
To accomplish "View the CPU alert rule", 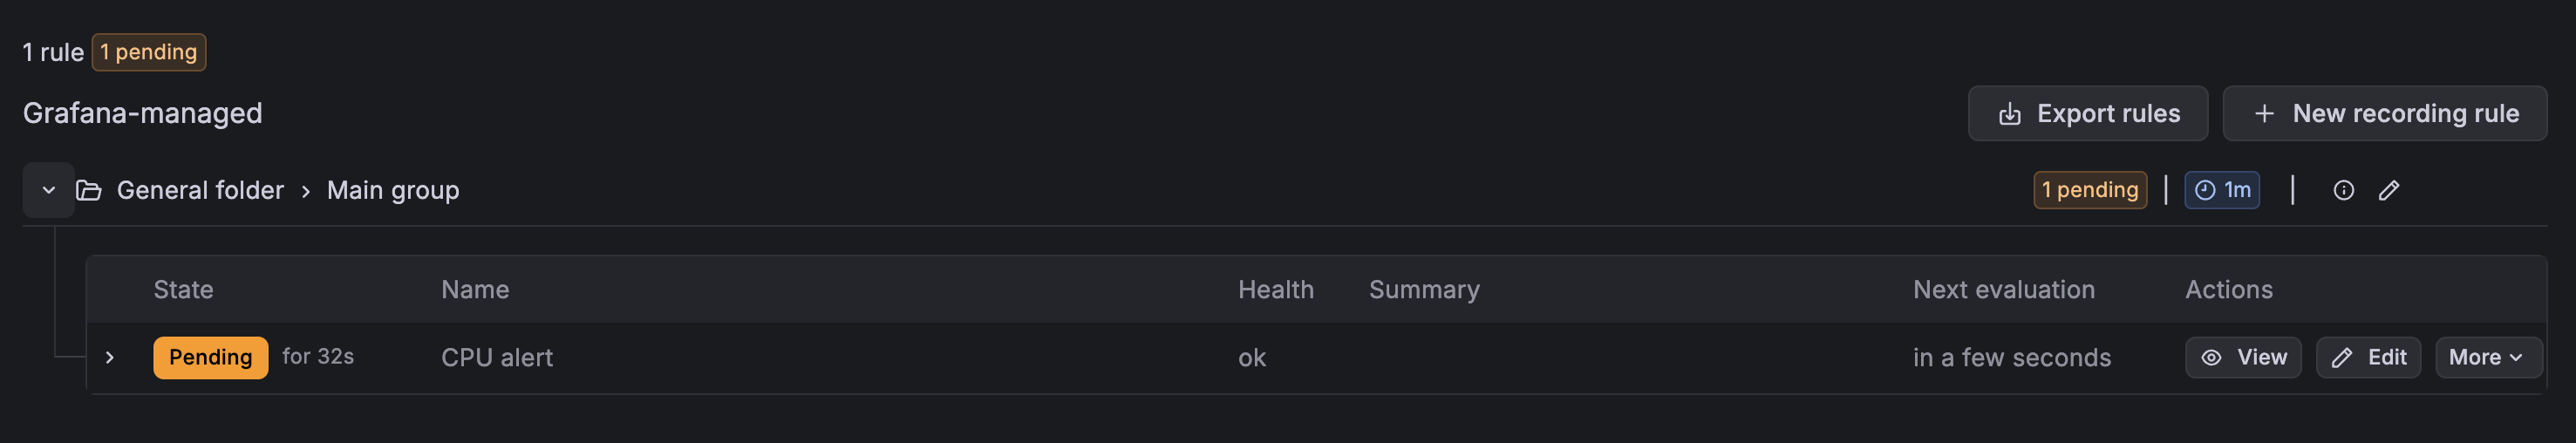I will (x=2243, y=357).
